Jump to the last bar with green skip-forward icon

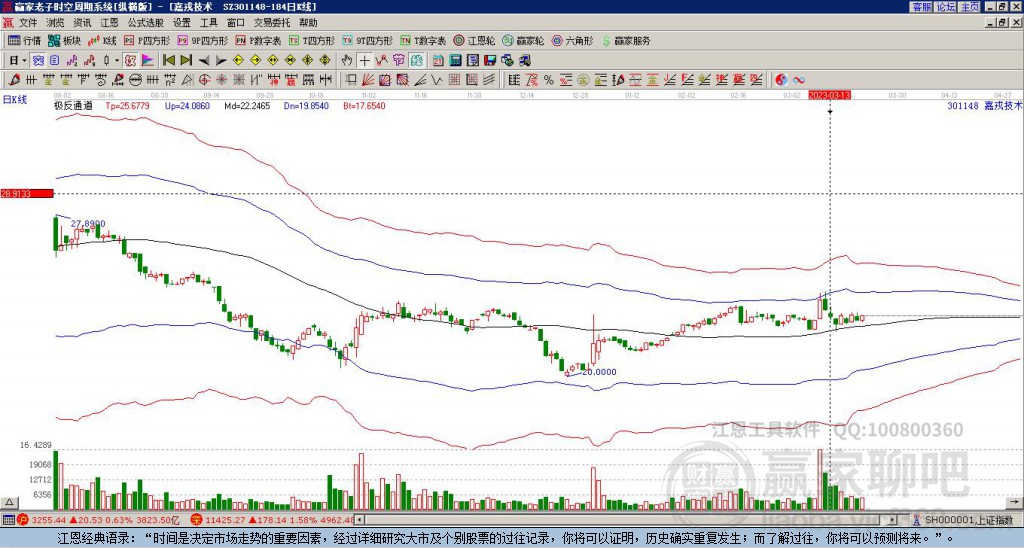(186, 60)
